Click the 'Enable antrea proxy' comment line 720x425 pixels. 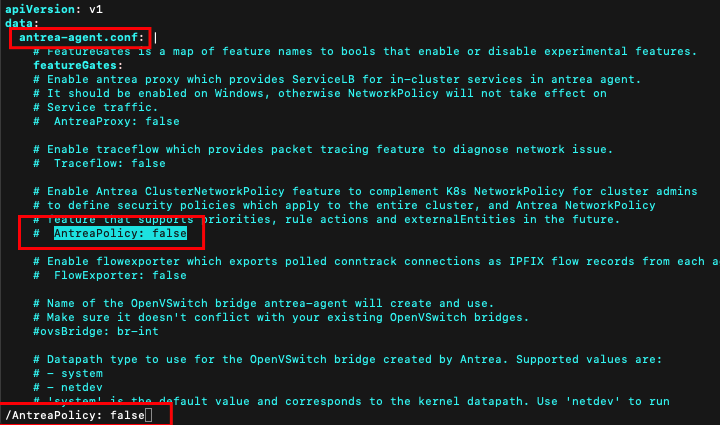337,79
